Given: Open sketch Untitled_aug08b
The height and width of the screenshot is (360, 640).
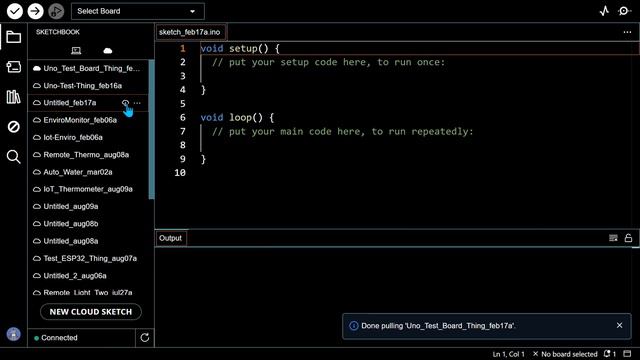Looking at the screenshot, I should (x=71, y=224).
